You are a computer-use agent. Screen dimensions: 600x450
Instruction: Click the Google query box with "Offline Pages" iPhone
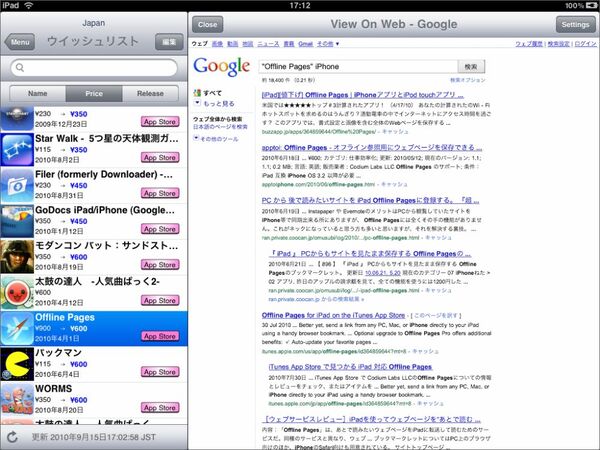[358, 67]
